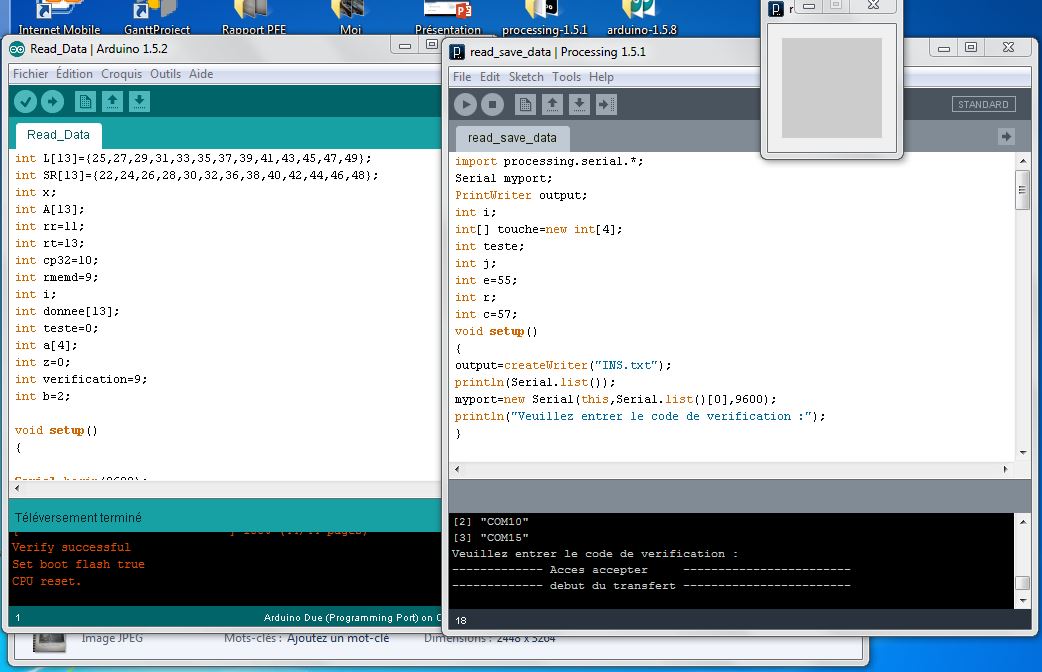Screen dimensions: 1042x672
Task: Open the Internet Mobile desktop shortcut
Action: (59, 18)
